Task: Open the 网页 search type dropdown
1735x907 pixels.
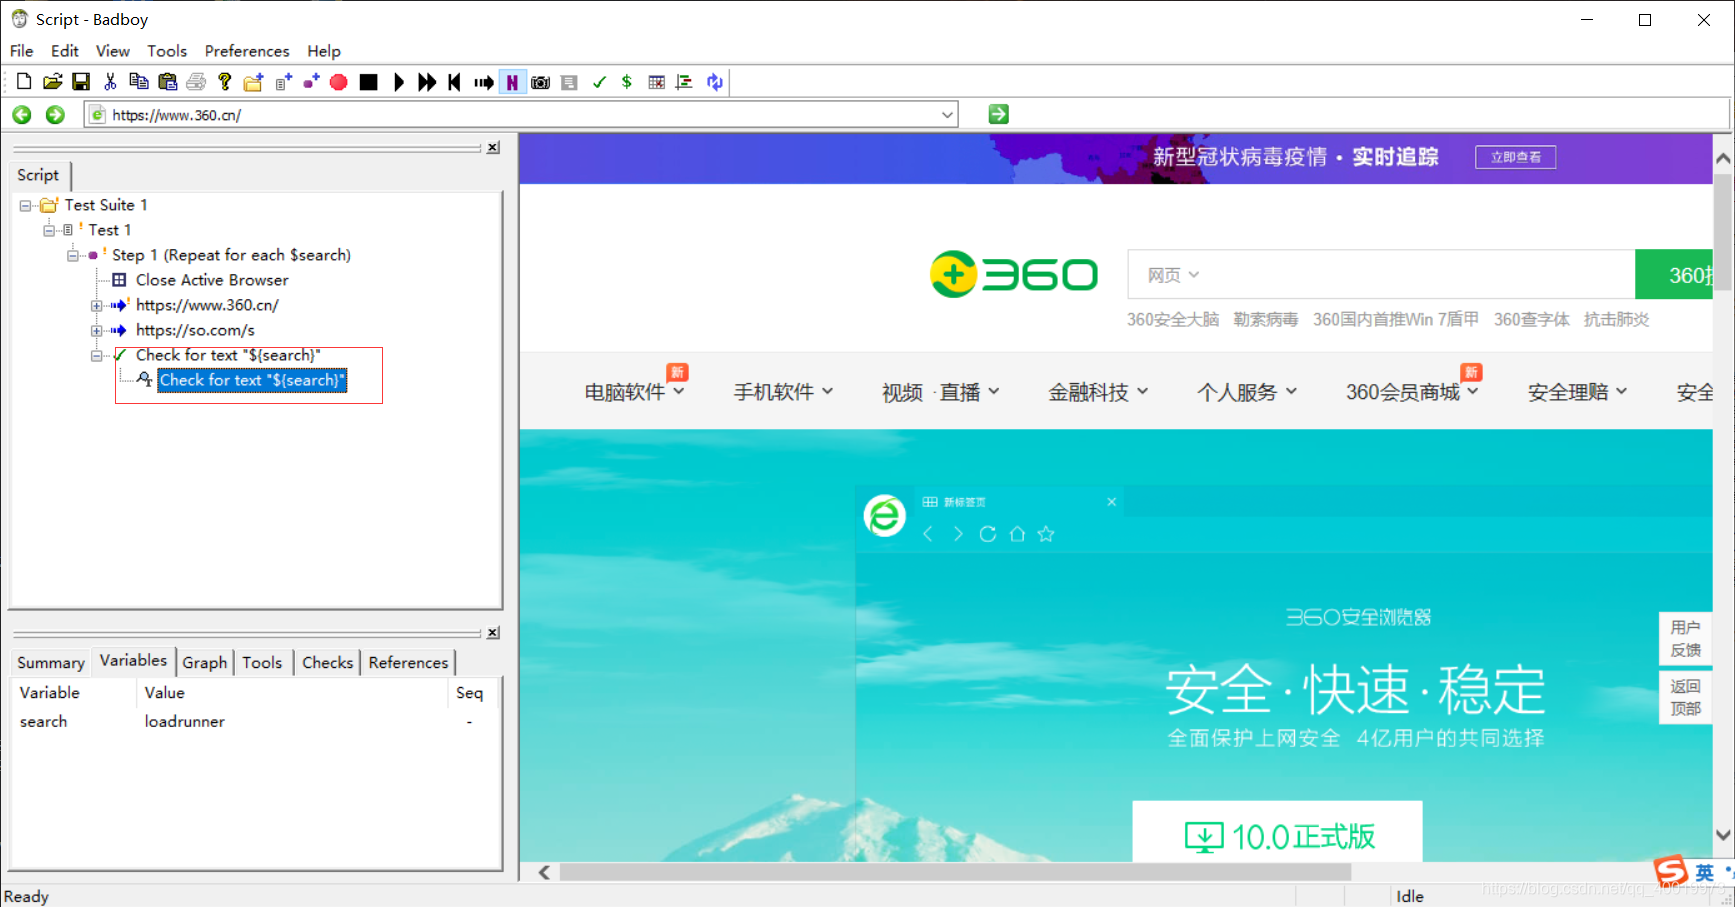Action: point(1173,275)
